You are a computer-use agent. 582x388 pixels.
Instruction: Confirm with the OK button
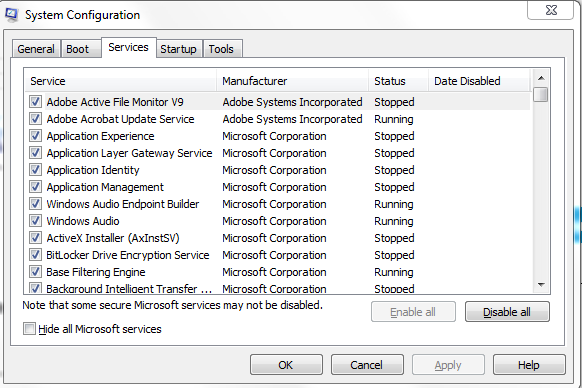point(286,365)
